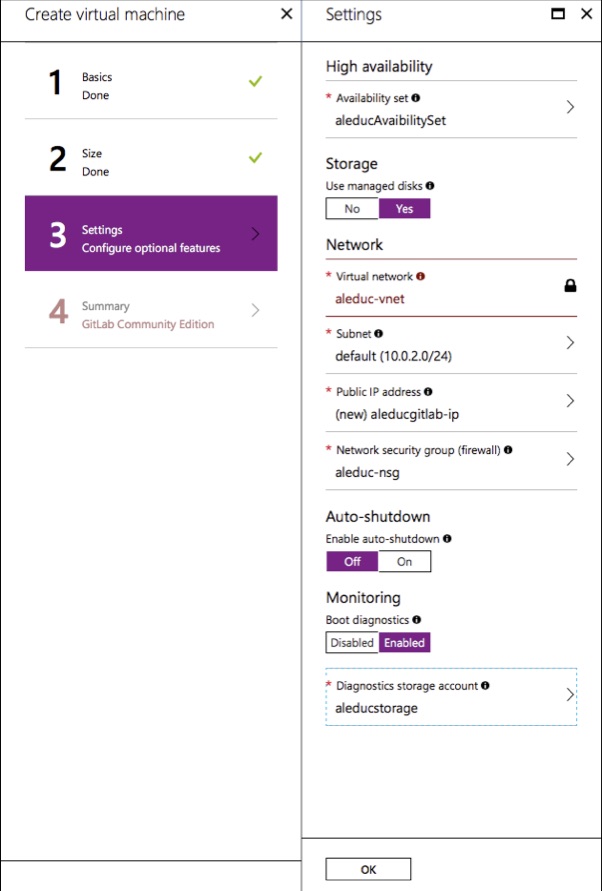Click the lock icon on Virtual network field
Screen dimensions: 602x891
570,285
